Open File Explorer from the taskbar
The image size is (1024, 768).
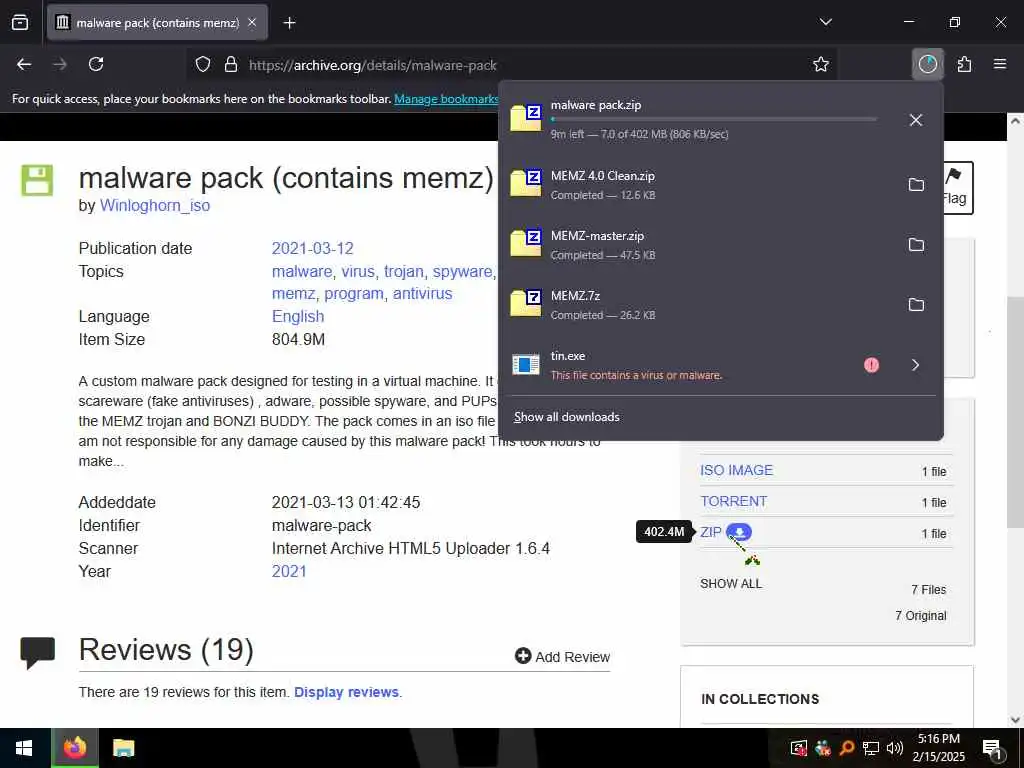(x=123, y=748)
